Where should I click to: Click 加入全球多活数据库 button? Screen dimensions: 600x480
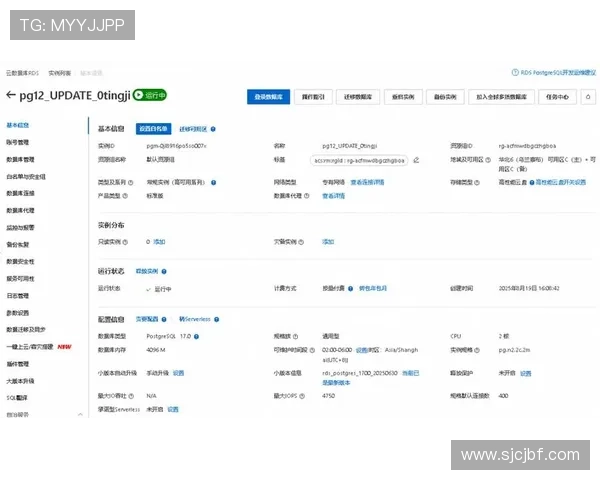coord(501,97)
